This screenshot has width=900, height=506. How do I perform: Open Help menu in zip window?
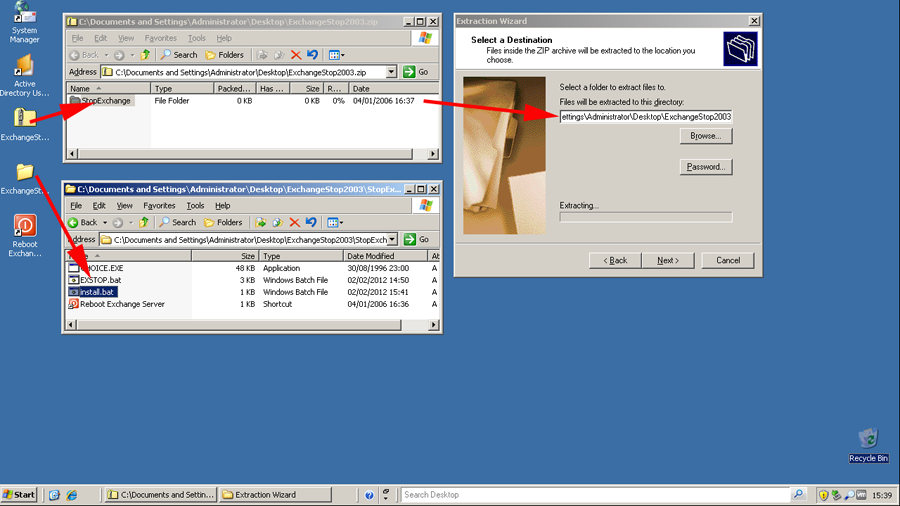(224, 38)
